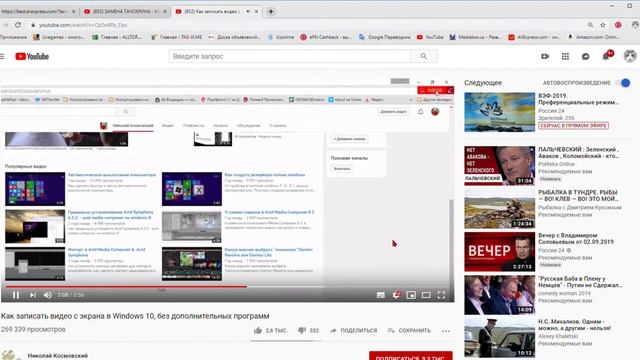Open the account avatar menu
The image size is (640, 360).
coord(630,56)
